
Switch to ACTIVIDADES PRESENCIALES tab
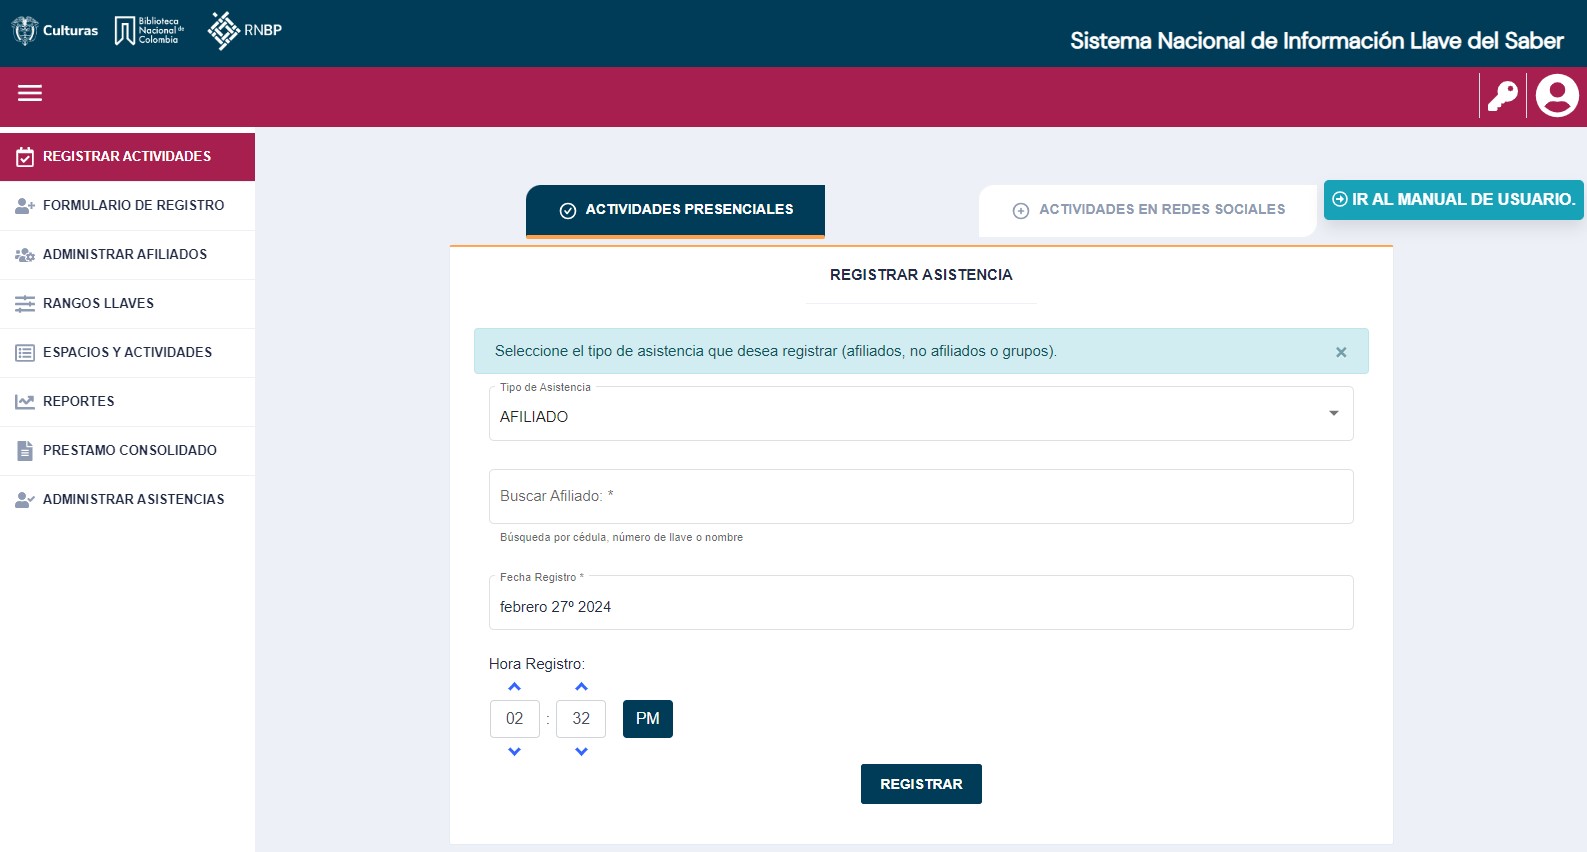[x=675, y=211]
